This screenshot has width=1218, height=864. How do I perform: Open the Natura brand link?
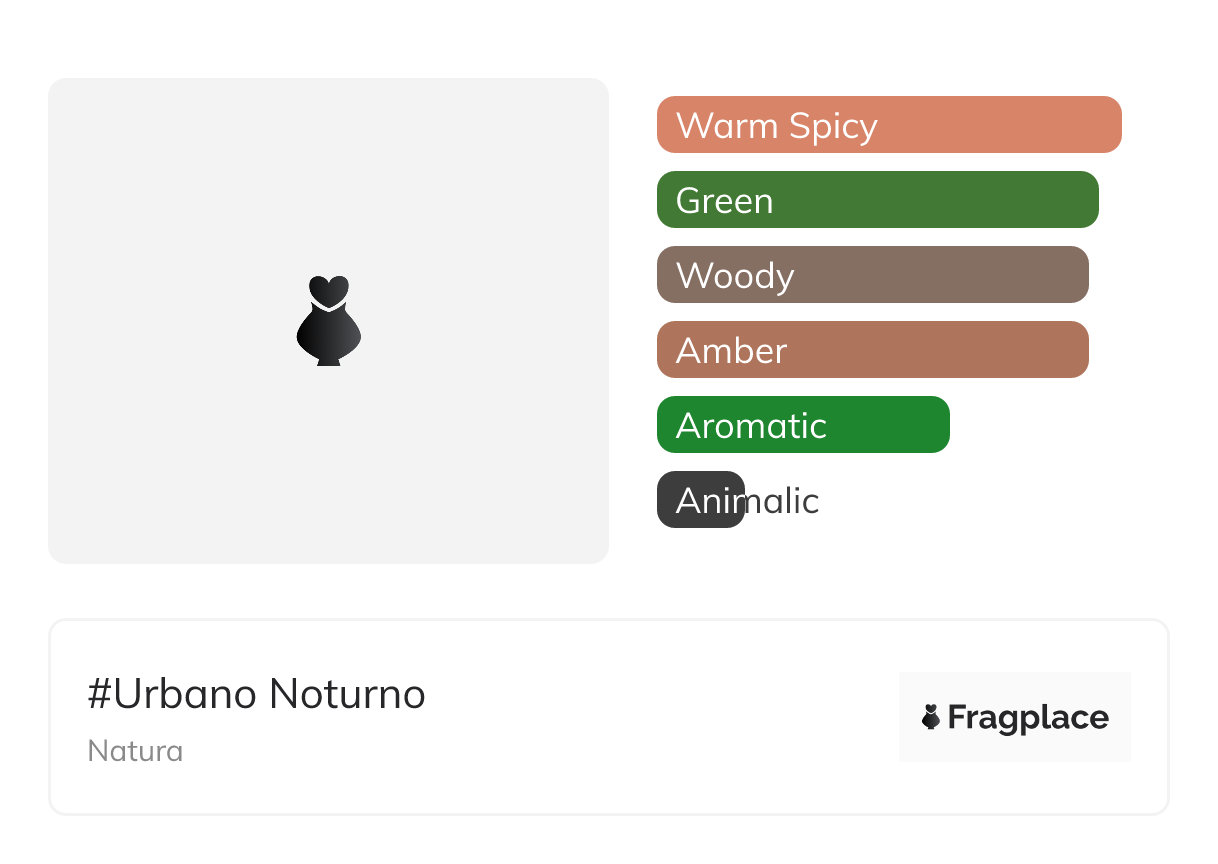[135, 751]
